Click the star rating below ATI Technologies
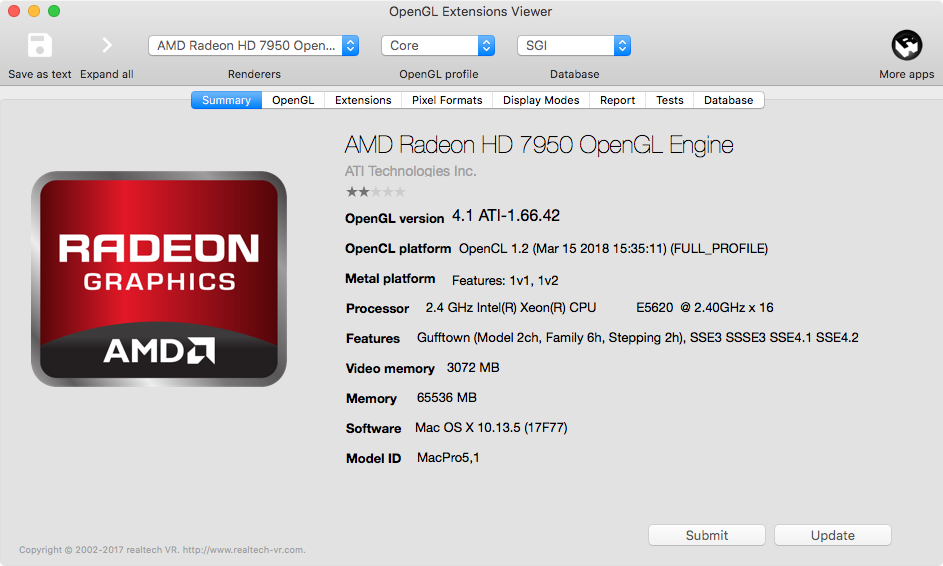 click(x=375, y=192)
